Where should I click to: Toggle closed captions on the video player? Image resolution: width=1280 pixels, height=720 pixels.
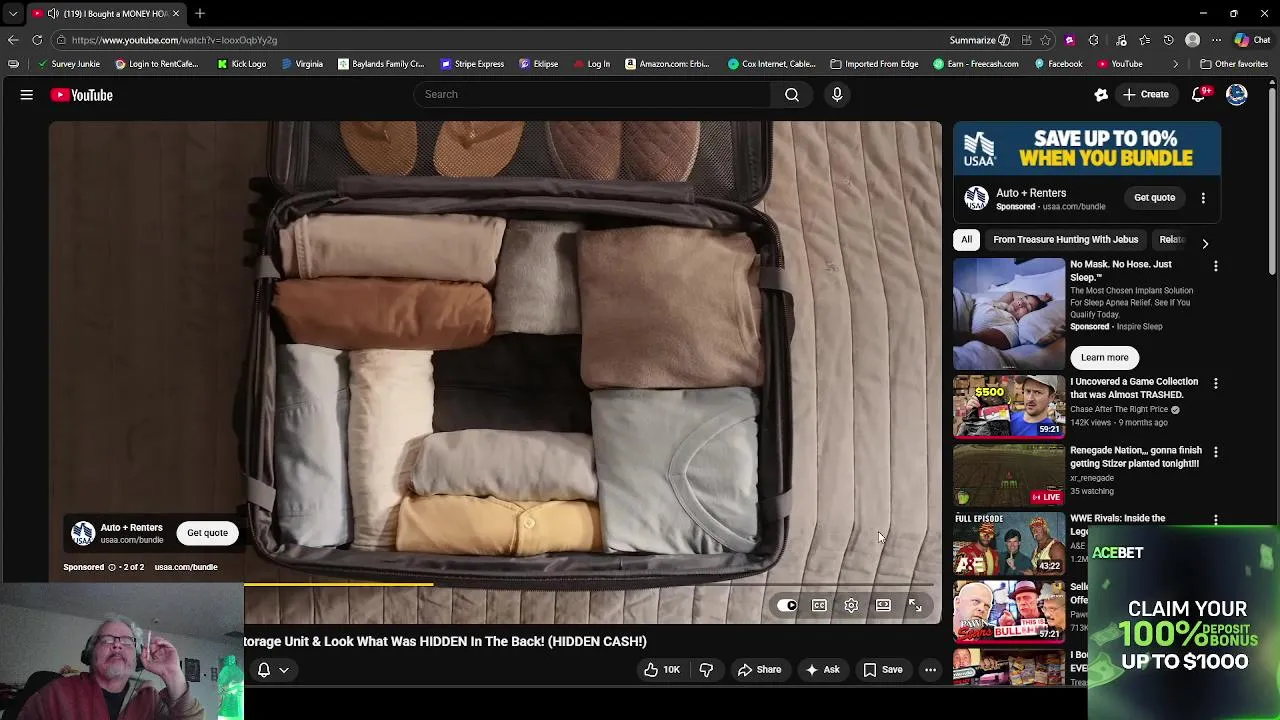coord(819,605)
